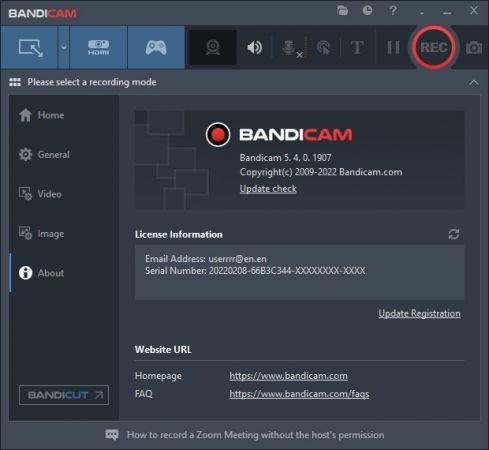Open the Zoom Meeting recording tip
Image resolution: width=489 pixels, height=450 pixels.
pyautogui.click(x=255, y=435)
